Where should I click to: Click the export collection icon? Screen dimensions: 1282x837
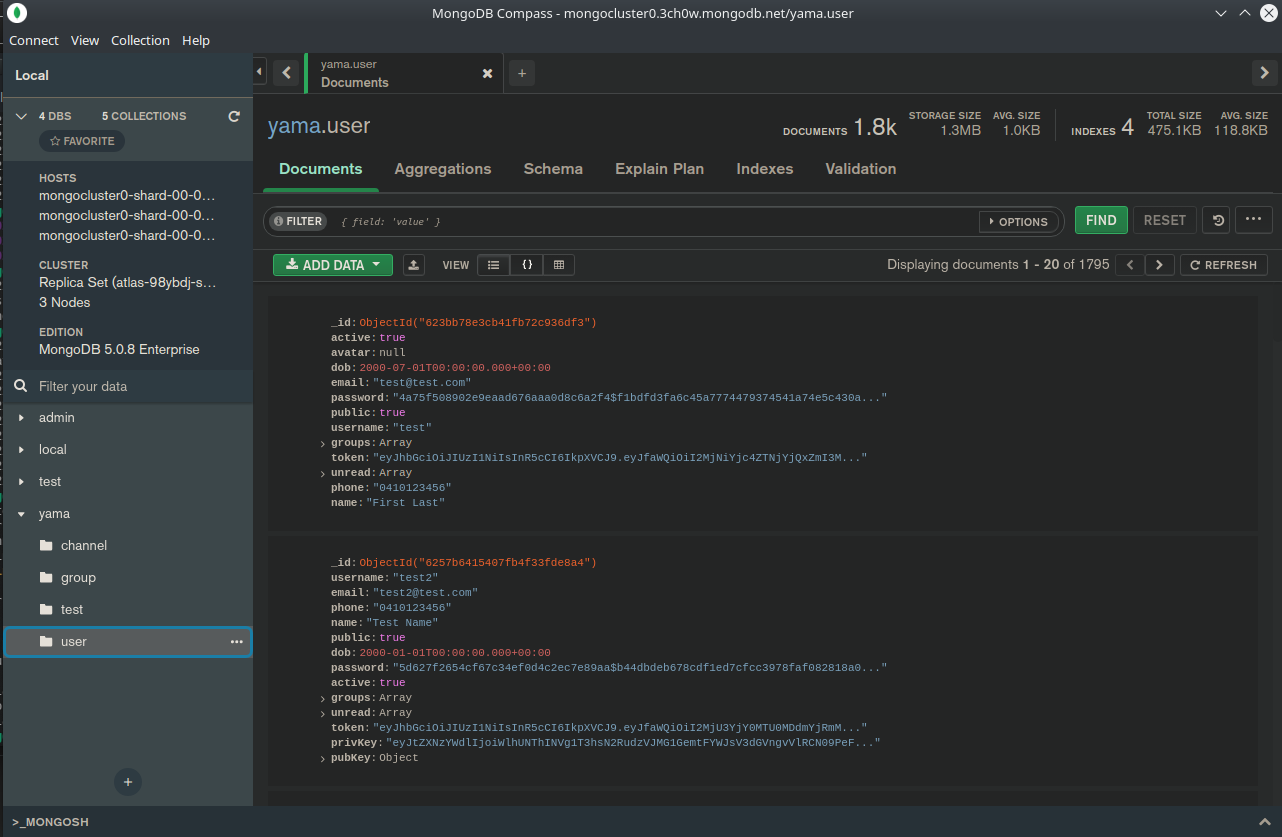[x=414, y=265]
